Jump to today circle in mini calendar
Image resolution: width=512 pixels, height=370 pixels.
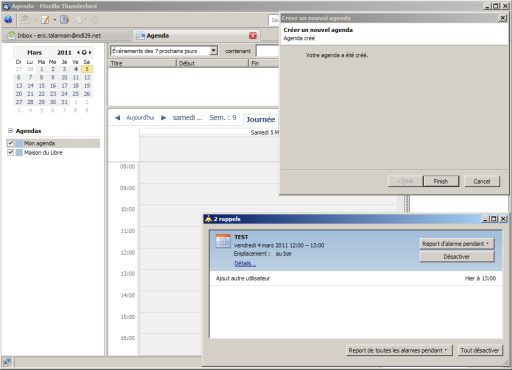[84, 52]
